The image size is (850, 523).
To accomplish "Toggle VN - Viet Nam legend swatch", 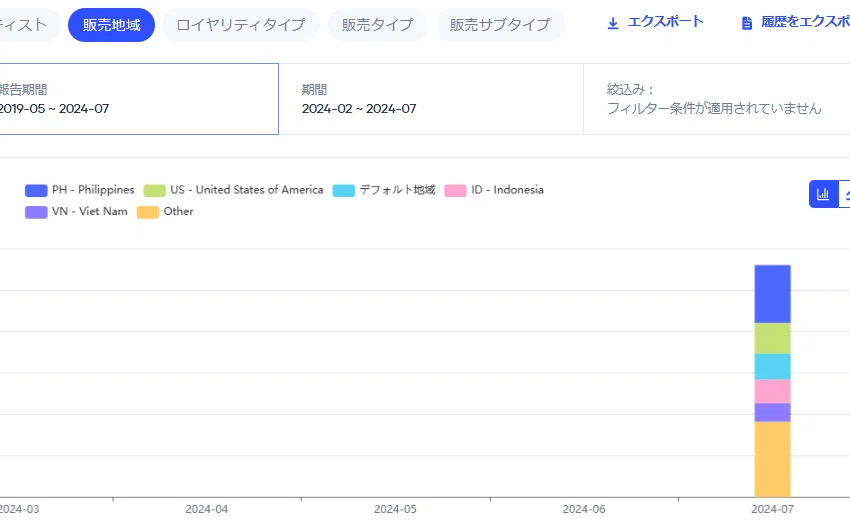I will point(36,212).
